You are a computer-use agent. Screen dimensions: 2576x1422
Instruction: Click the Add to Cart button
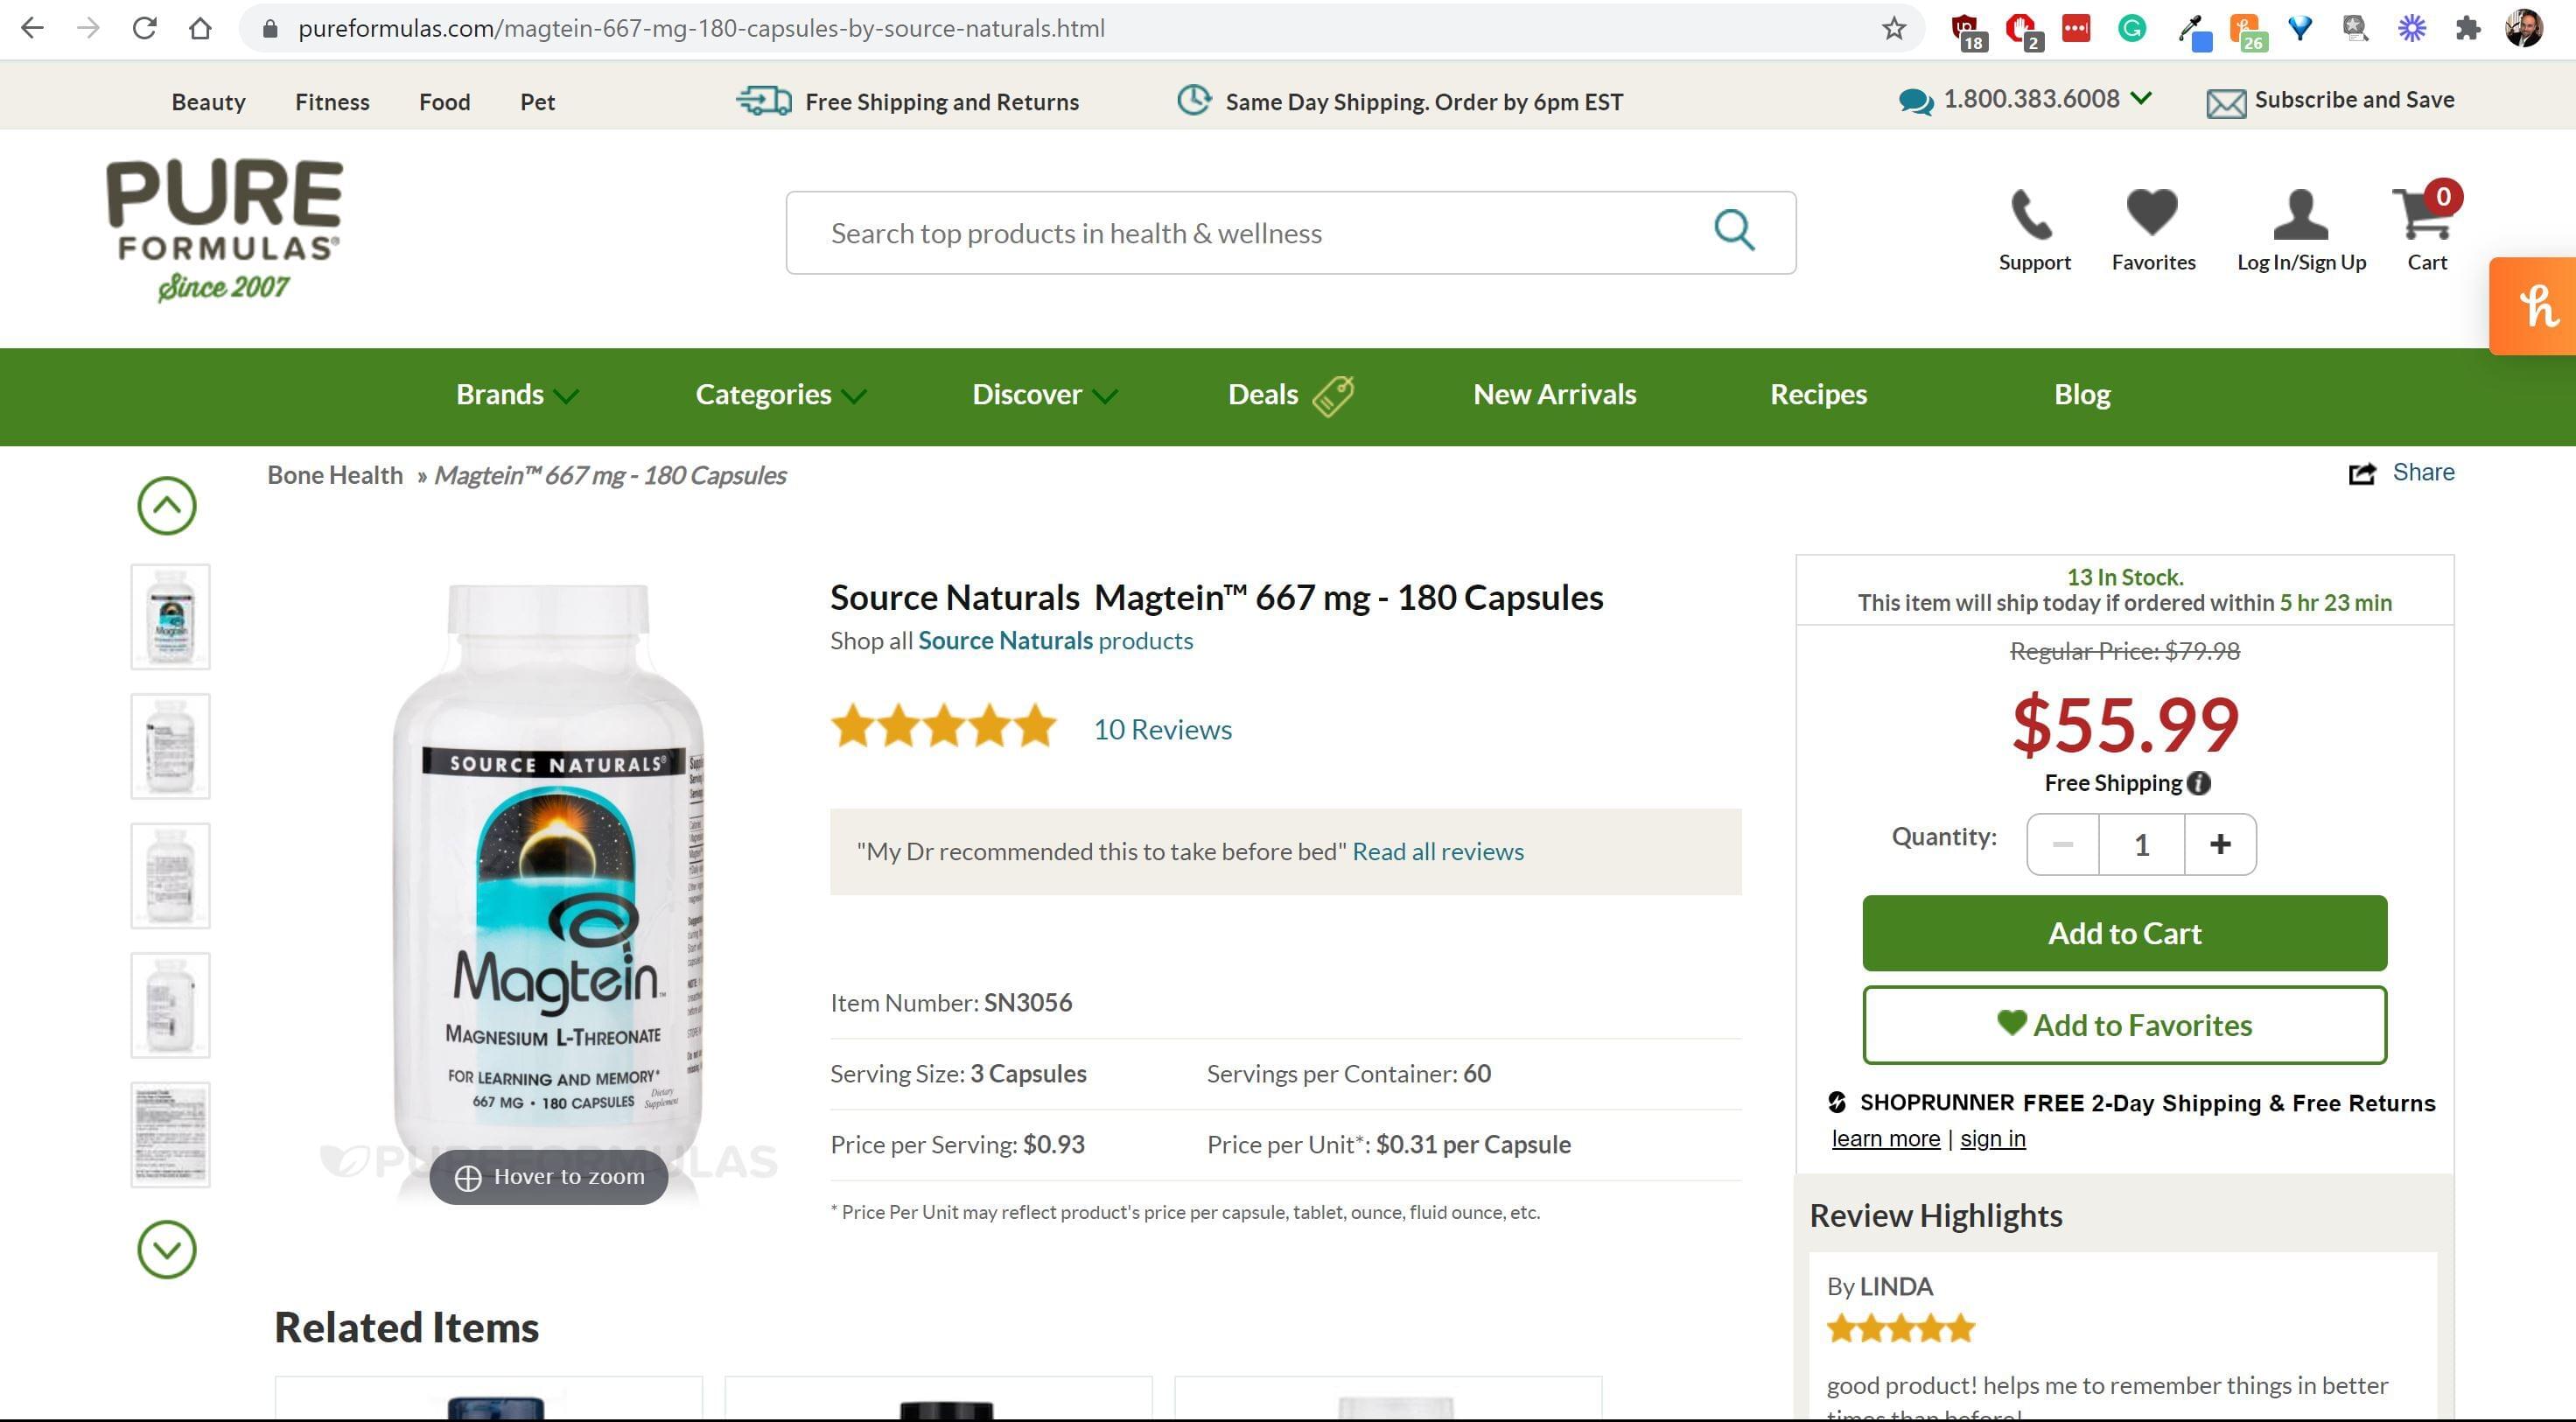click(2124, 933)
